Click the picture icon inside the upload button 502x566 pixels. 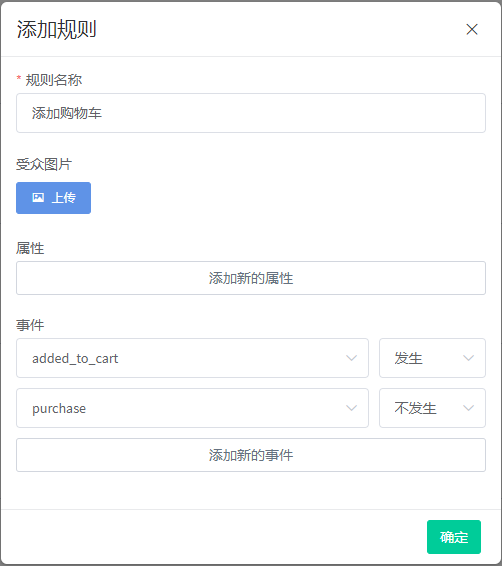click(38, 197)
